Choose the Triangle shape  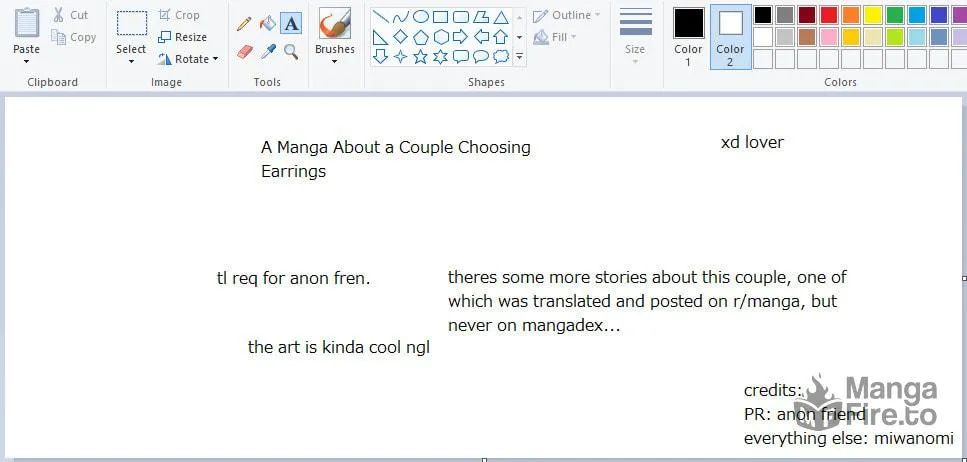501,17
